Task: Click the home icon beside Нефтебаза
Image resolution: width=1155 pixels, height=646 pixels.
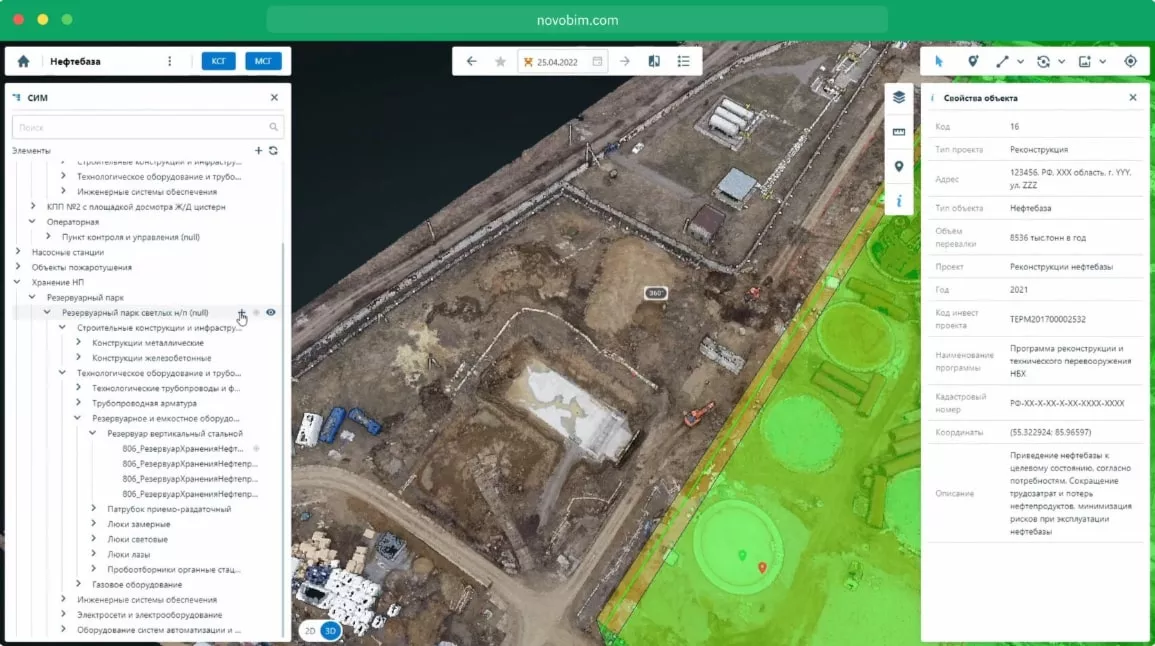Action: click(24, 61)
